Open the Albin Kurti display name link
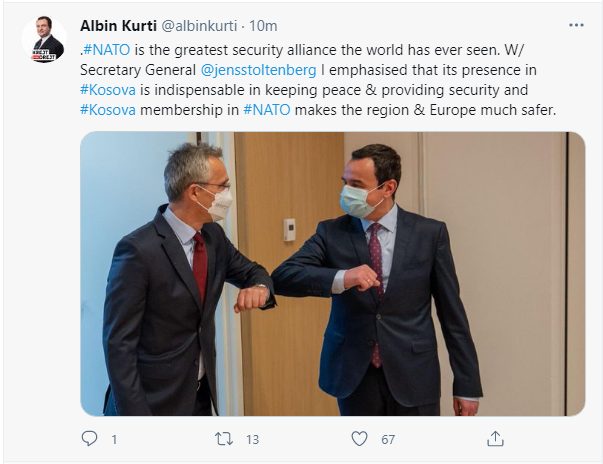 [118, 26]
